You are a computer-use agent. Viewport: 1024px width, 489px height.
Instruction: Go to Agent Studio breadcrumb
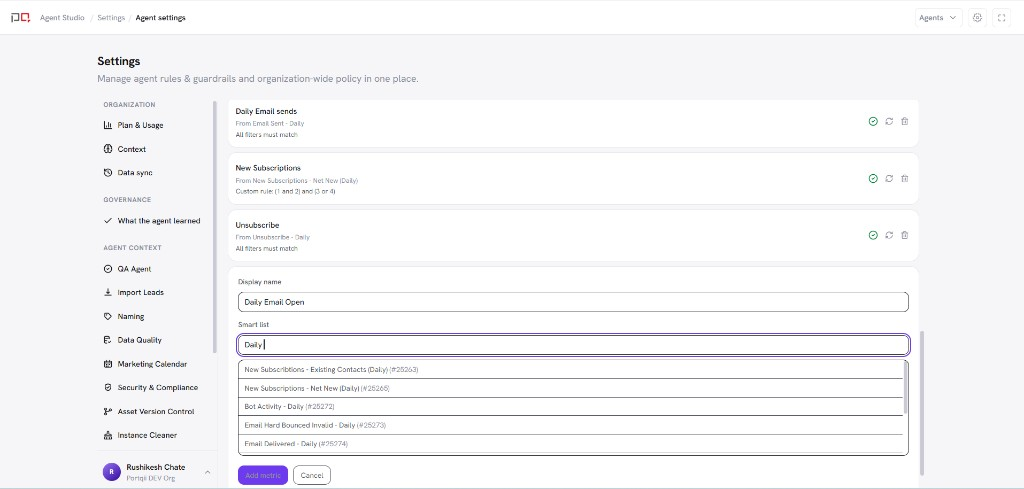62,18
